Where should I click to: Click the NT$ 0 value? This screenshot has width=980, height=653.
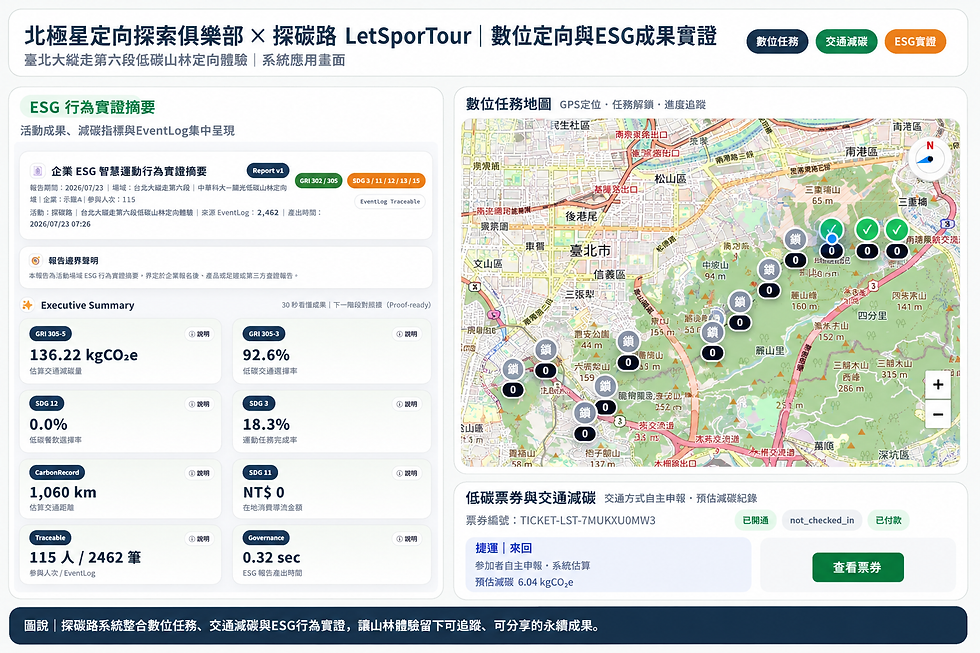tap(264, 492)
